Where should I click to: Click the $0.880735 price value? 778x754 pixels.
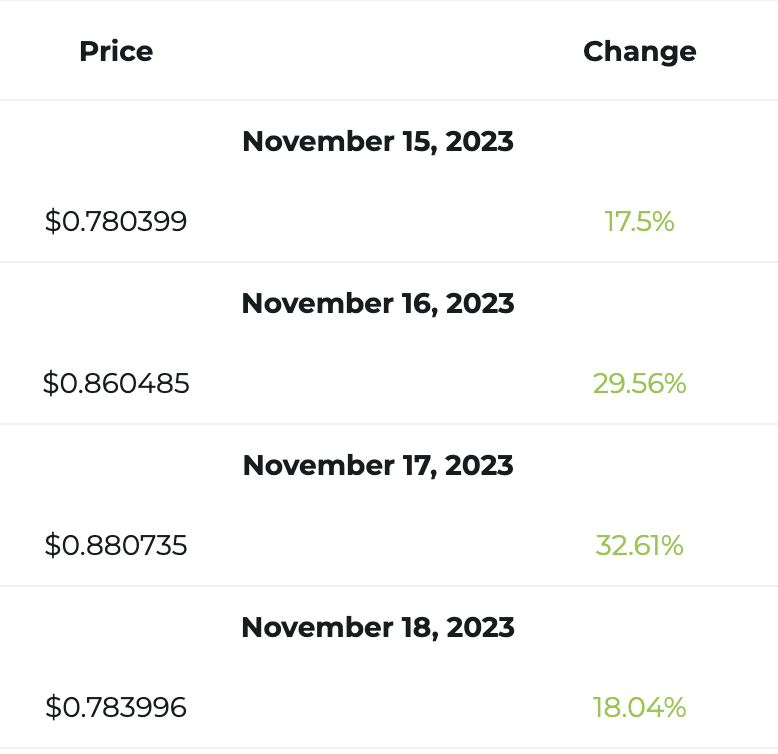tap(116, 545)
